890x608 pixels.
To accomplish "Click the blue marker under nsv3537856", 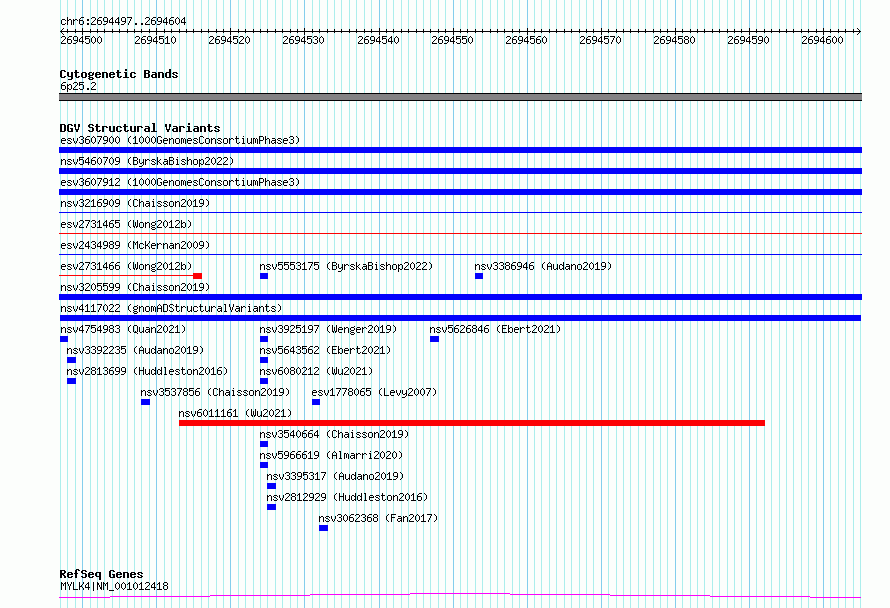I will (x=145, y=402).
